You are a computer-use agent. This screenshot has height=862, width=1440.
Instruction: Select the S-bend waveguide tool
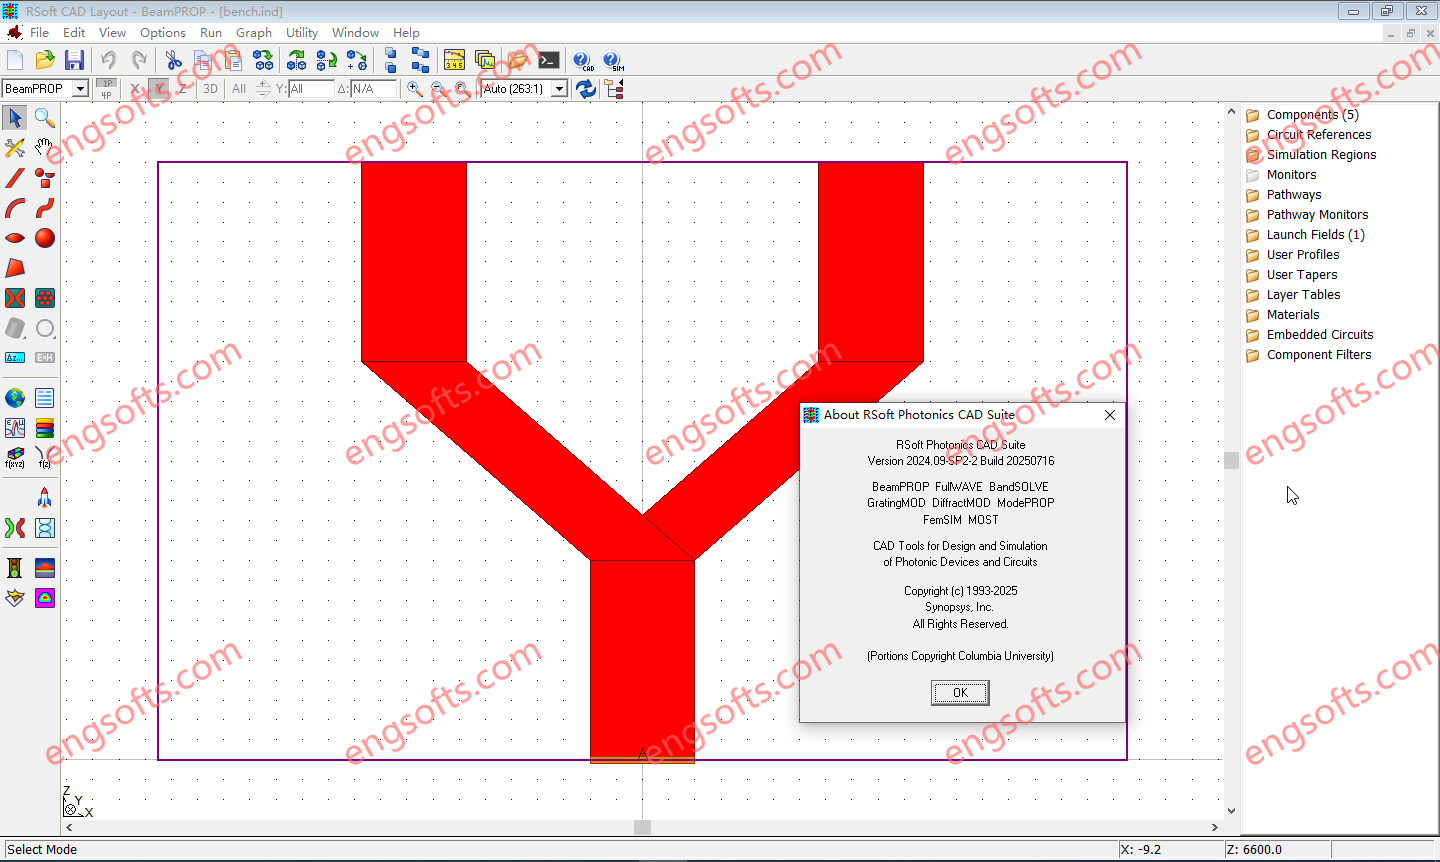[45, 208]
